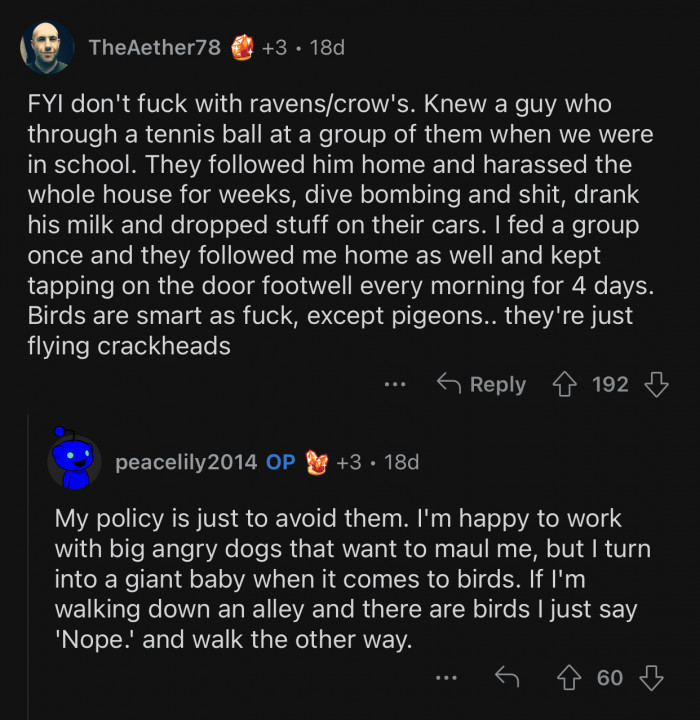Click the 192 vote score
The image size is (700, 720).
click(610, 384)
